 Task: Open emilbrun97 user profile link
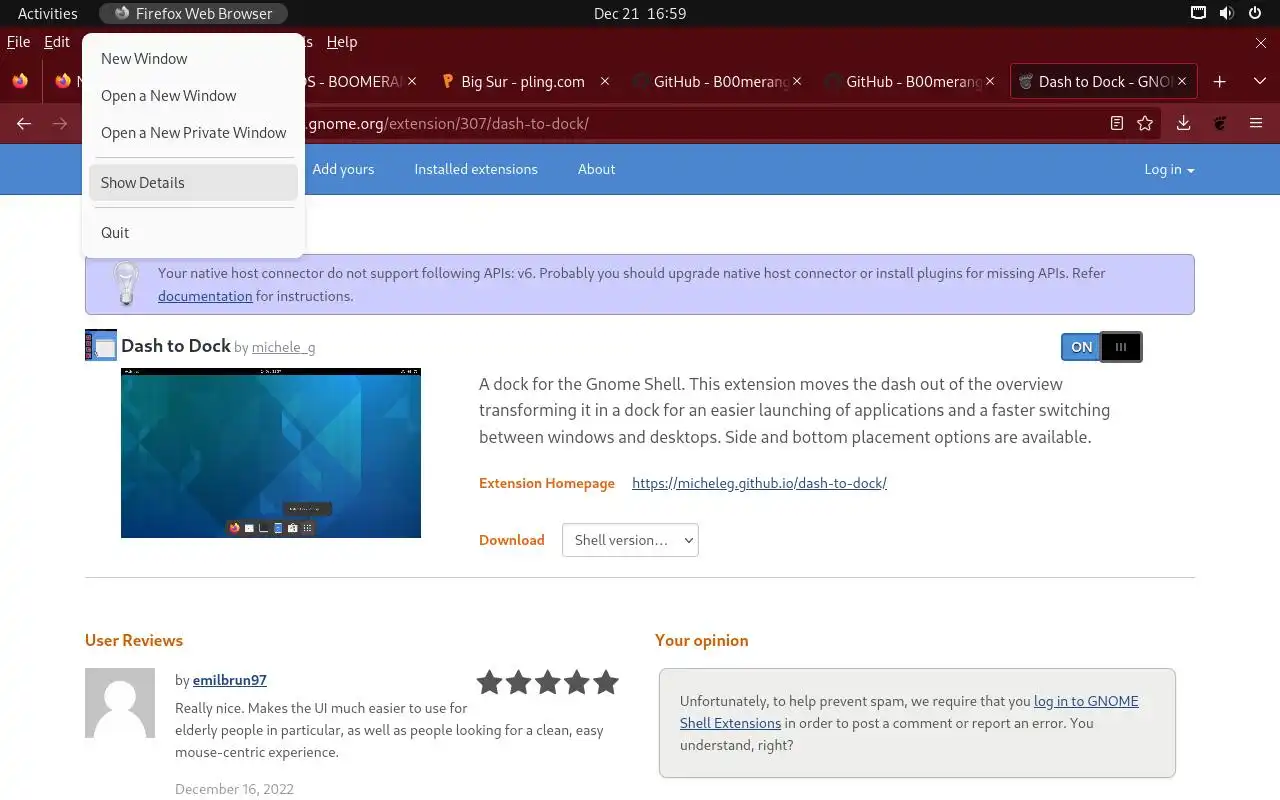230,680
